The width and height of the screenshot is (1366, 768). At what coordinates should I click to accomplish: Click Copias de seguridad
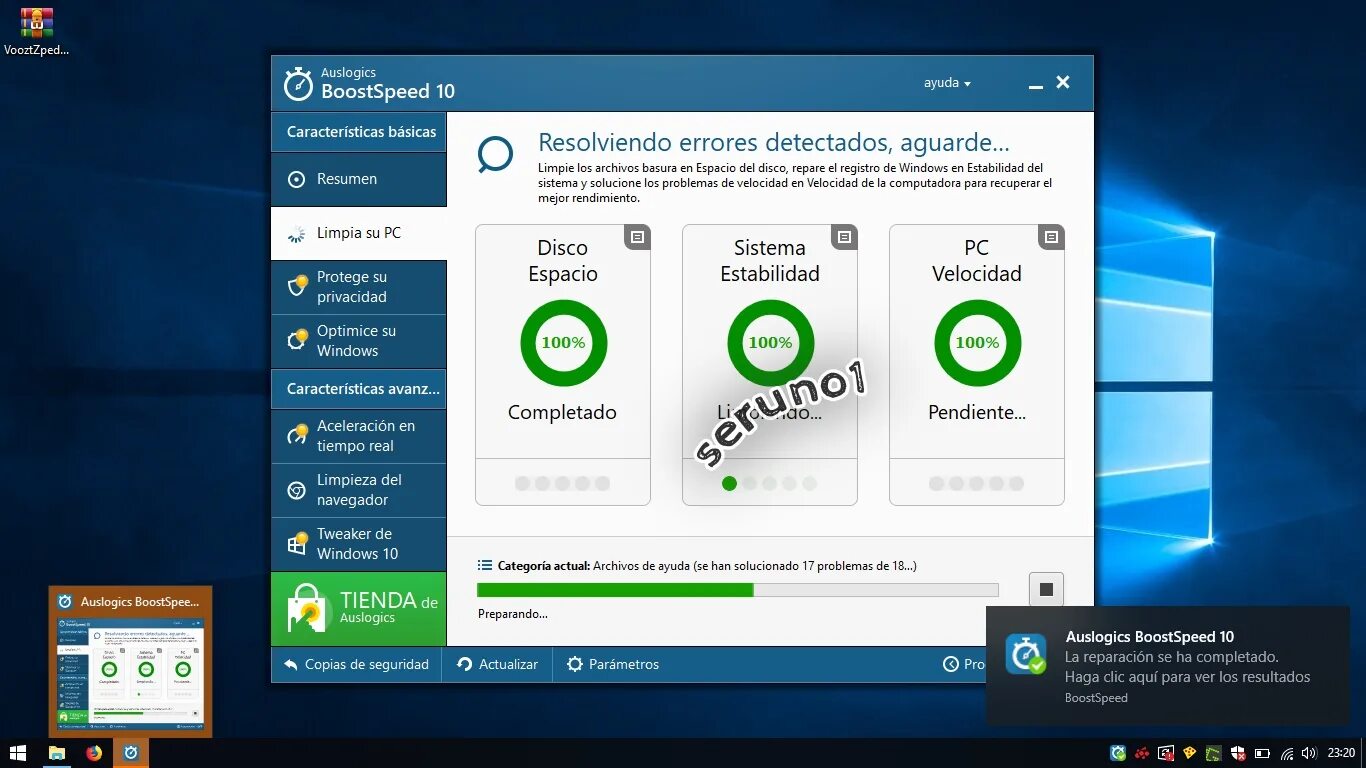(356, 664)
